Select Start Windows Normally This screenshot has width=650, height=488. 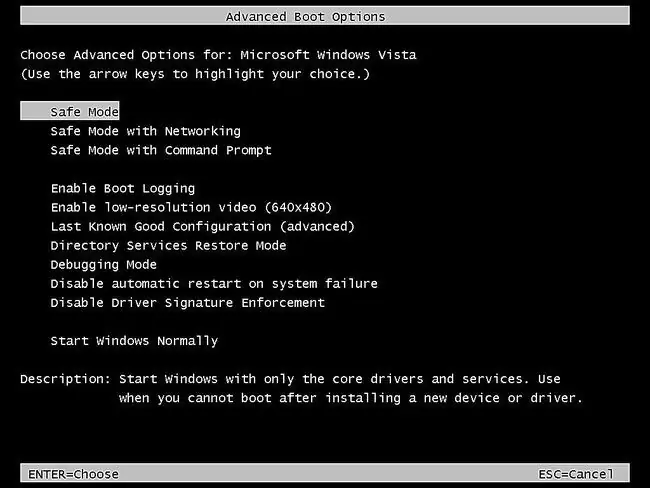coord(134,341)
